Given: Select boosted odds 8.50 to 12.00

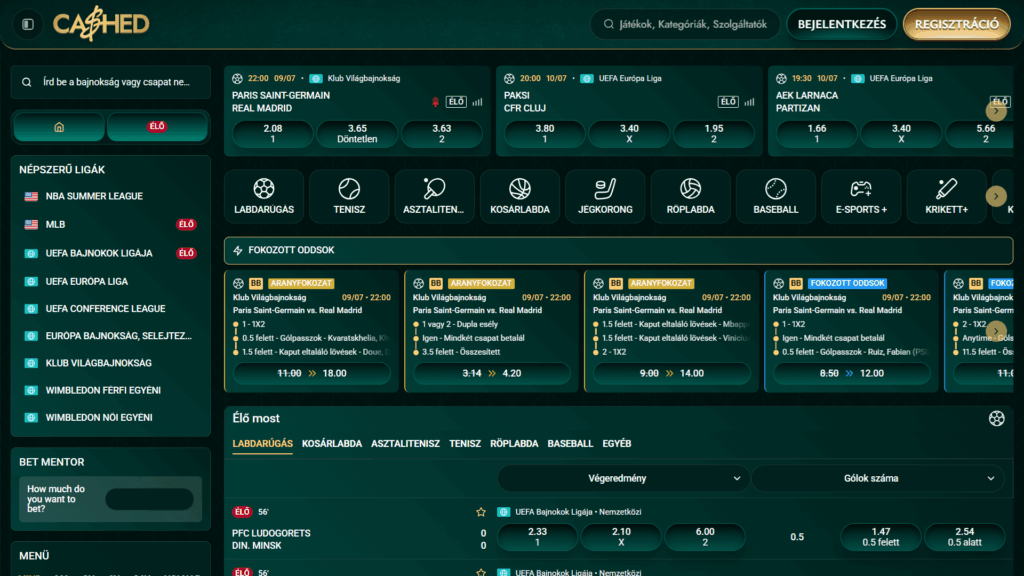Looking at the screenshot, I should click(x=852, y=374).
